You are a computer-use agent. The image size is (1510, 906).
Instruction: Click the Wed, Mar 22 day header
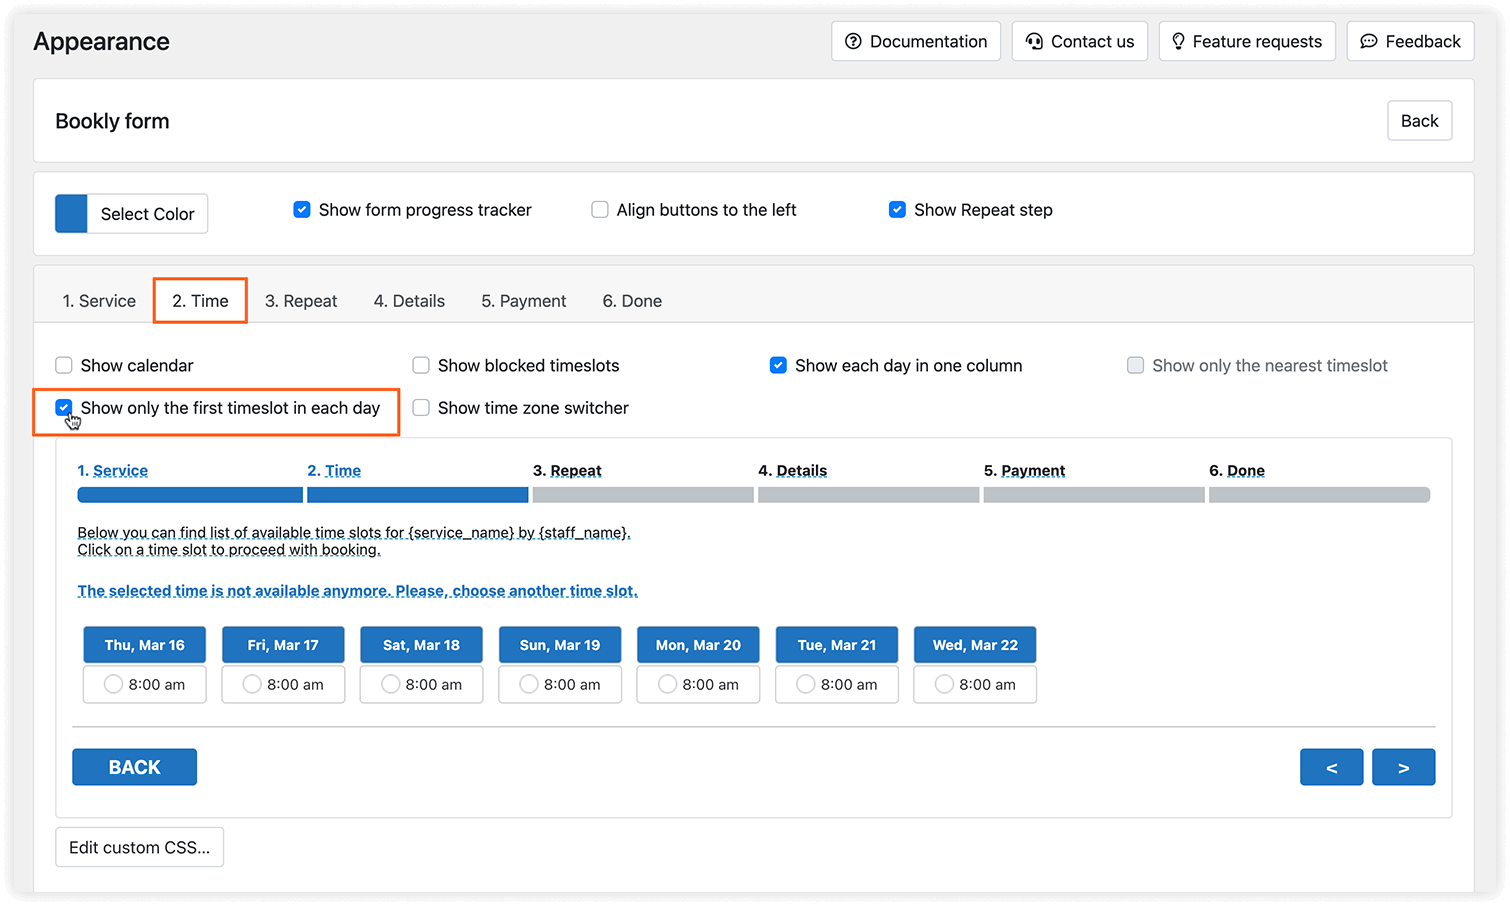click(x=975, y=645)
